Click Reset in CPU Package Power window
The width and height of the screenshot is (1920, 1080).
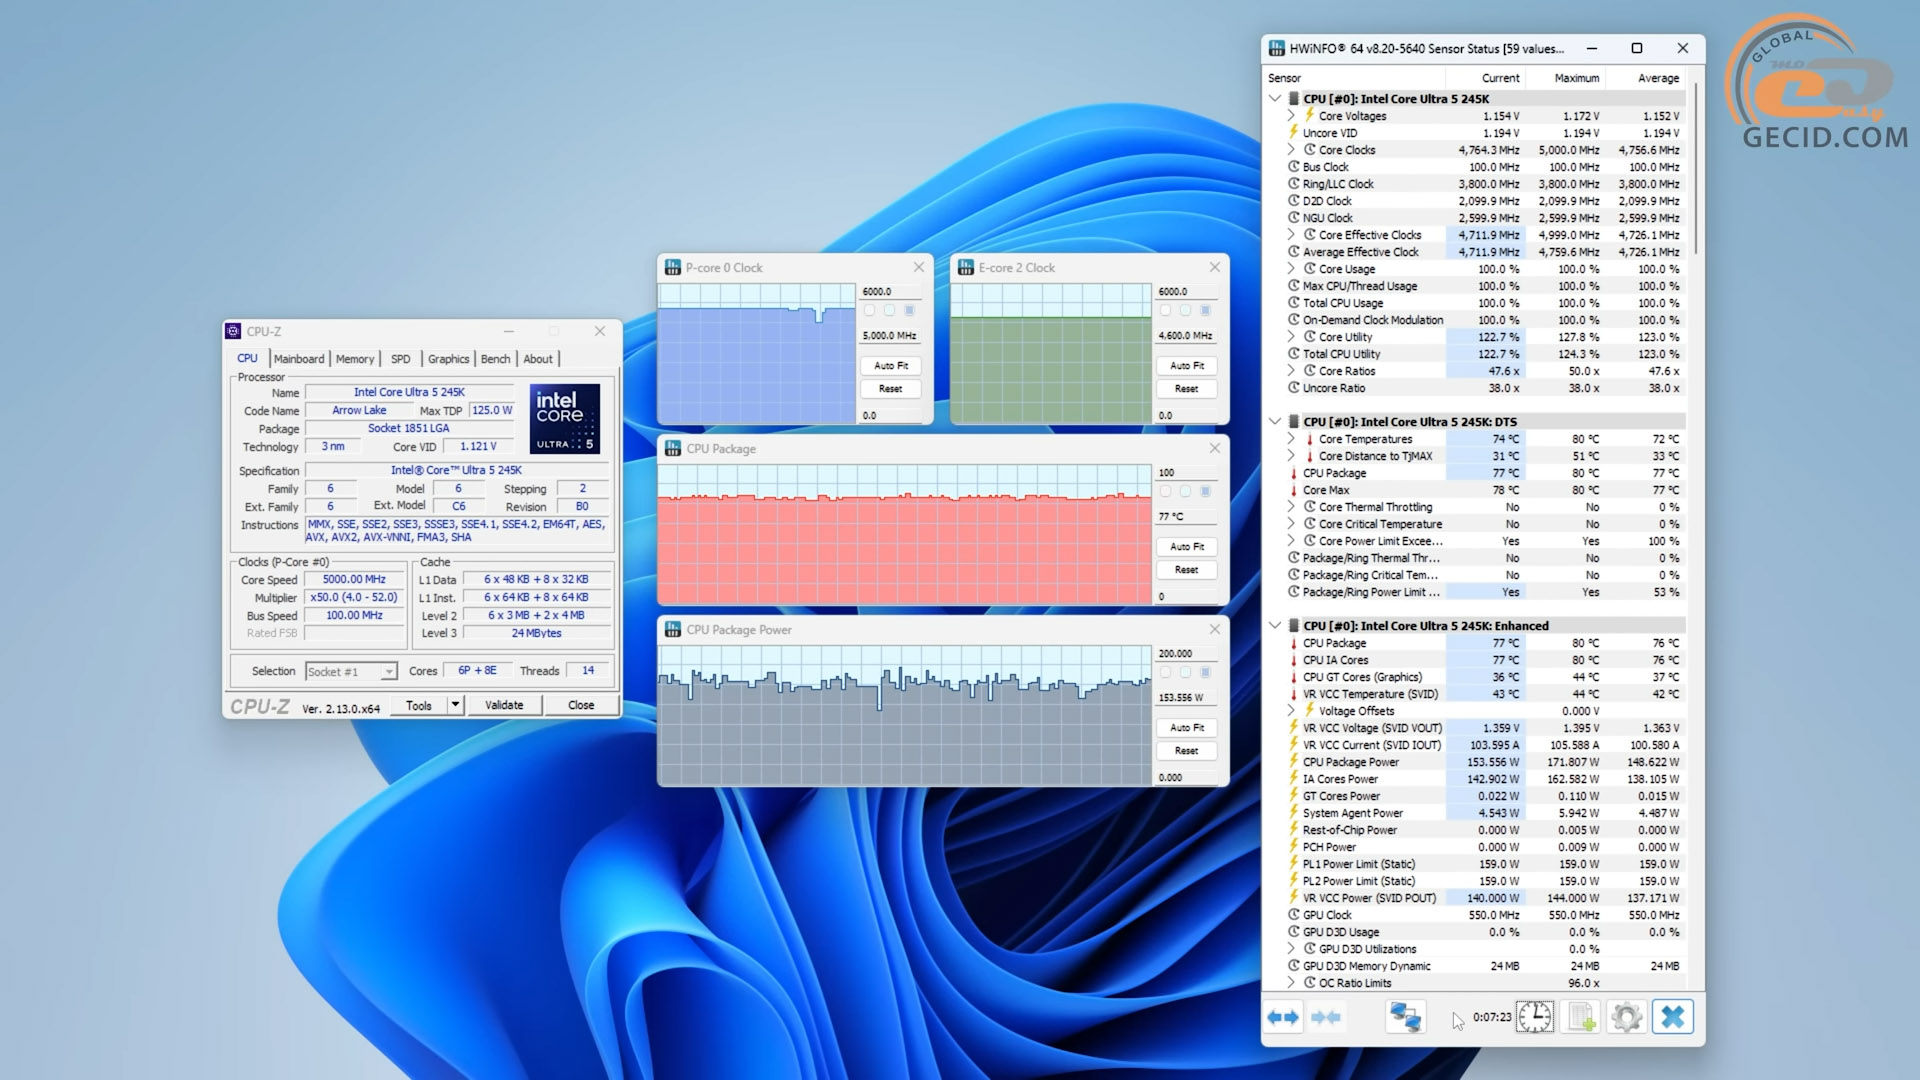(x=1187, y=751)
